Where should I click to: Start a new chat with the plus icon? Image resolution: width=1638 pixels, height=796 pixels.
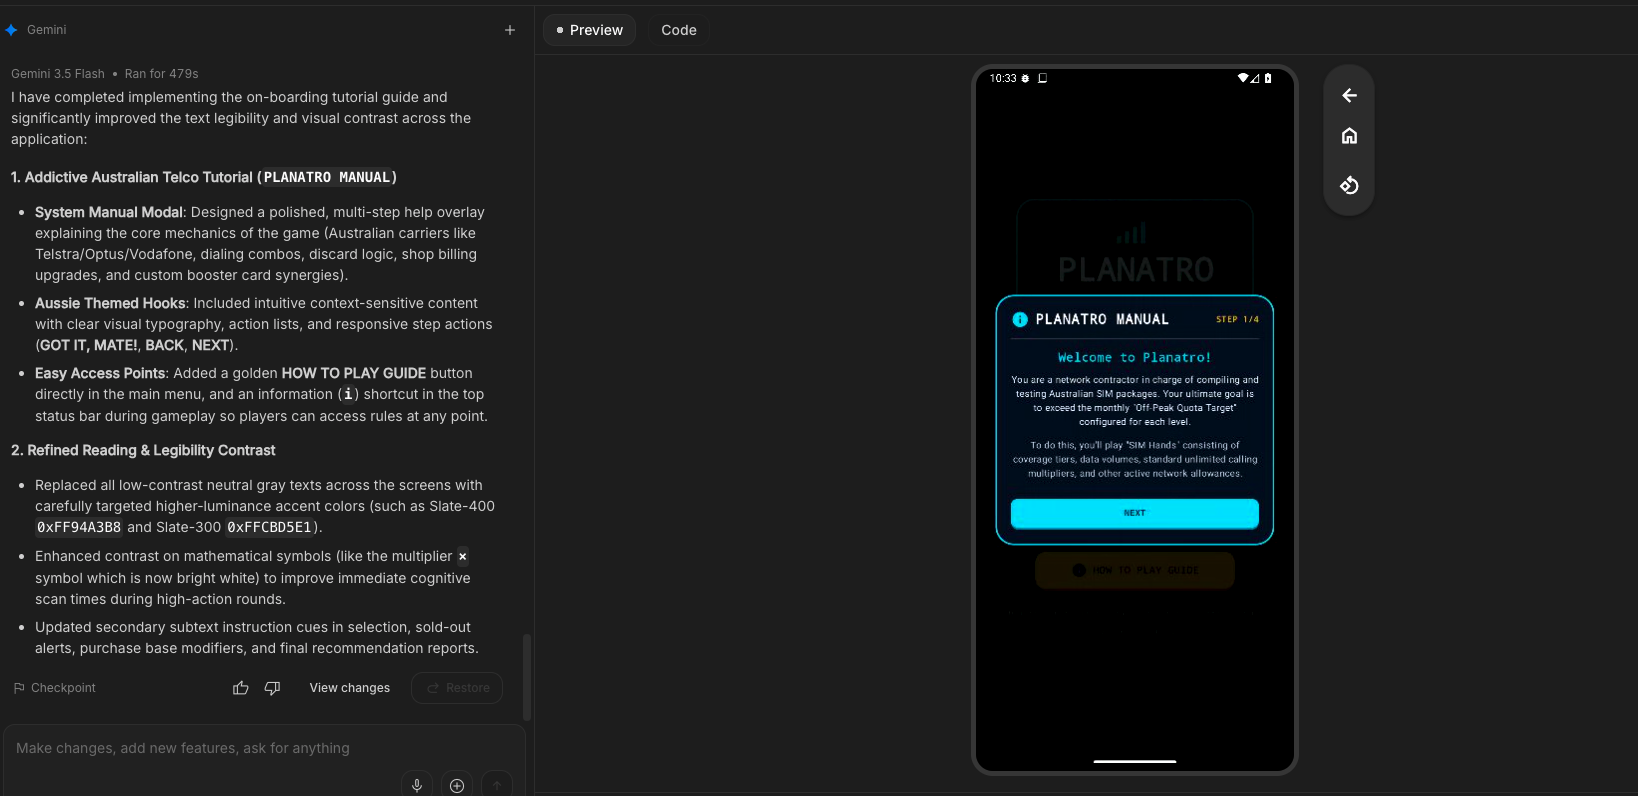[x=510, y=30]
